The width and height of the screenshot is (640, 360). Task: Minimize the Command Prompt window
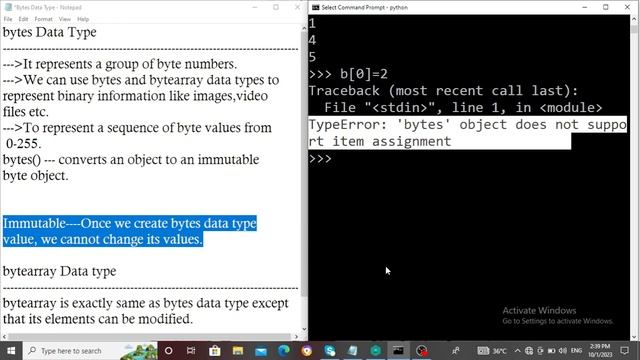pyautogui.click(x=584, y=7)
